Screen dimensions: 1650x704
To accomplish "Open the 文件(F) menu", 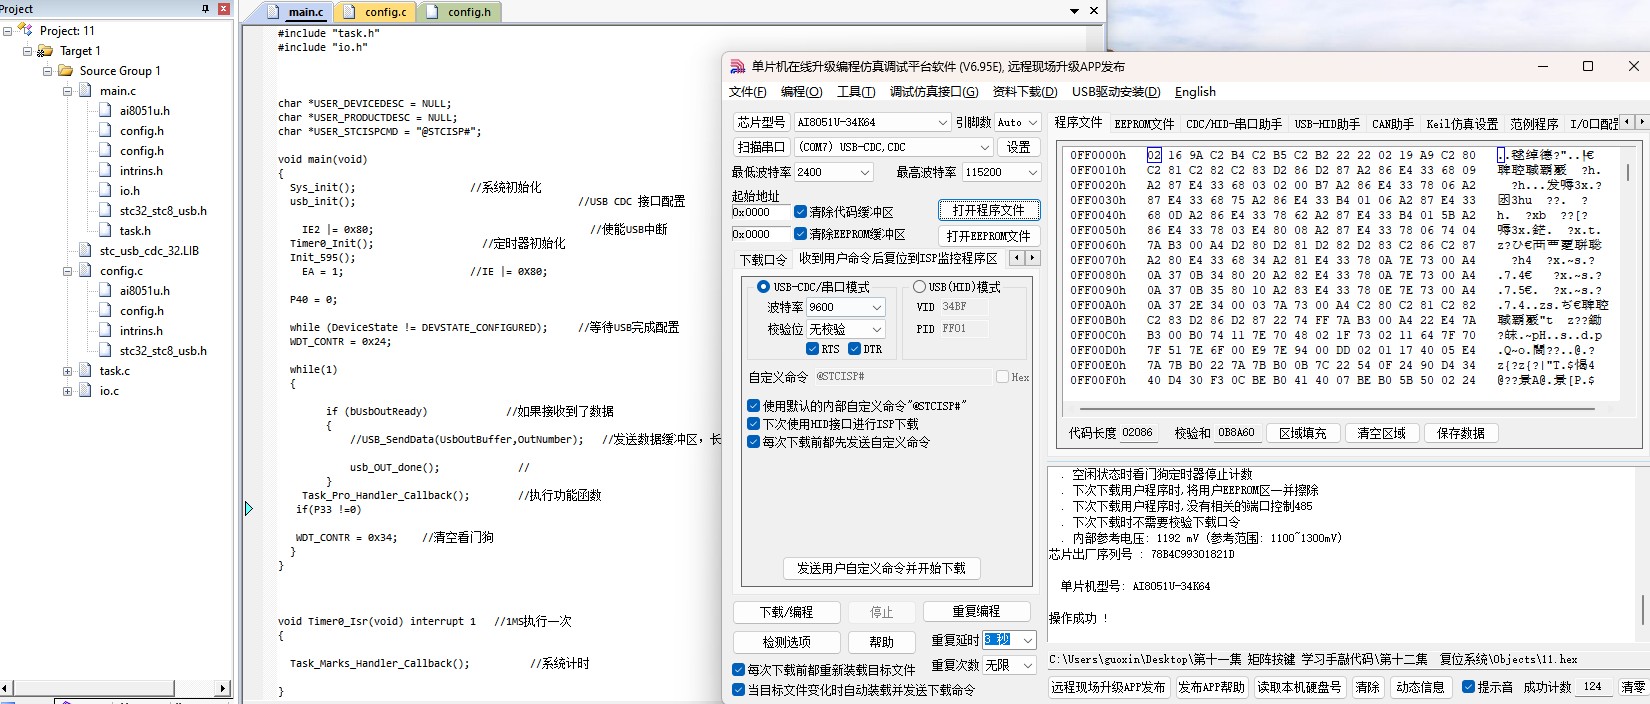I will coord(747,92).
